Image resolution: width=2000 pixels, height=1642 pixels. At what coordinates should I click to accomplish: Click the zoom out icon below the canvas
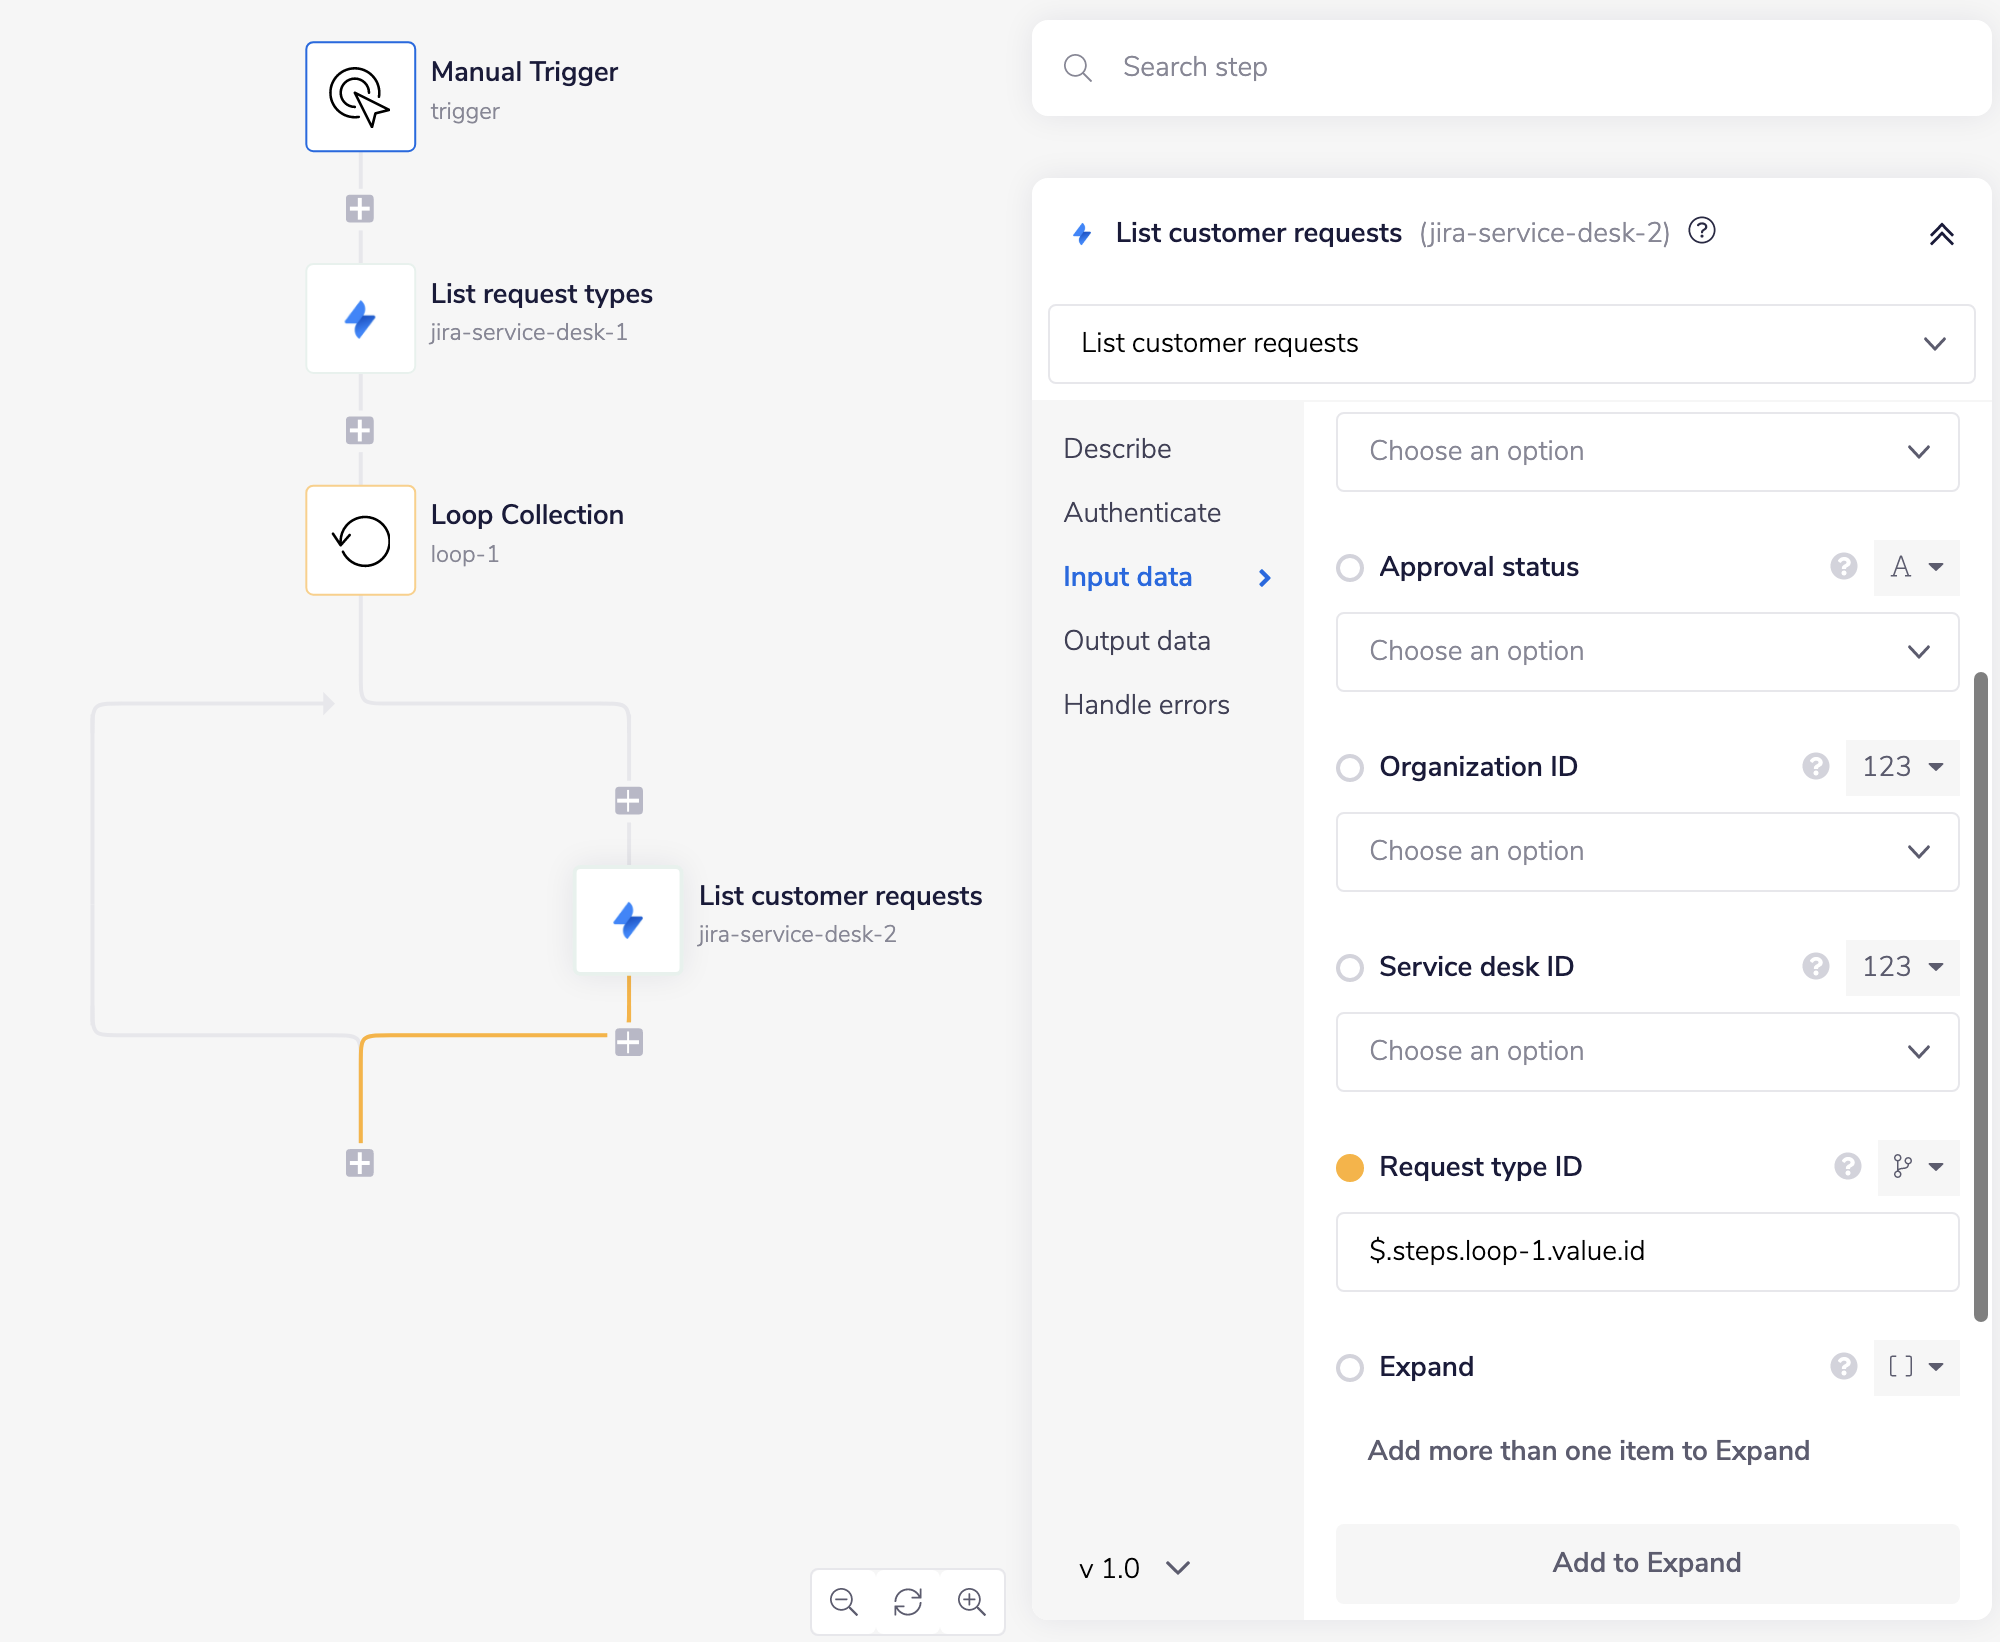(843, 1602)
